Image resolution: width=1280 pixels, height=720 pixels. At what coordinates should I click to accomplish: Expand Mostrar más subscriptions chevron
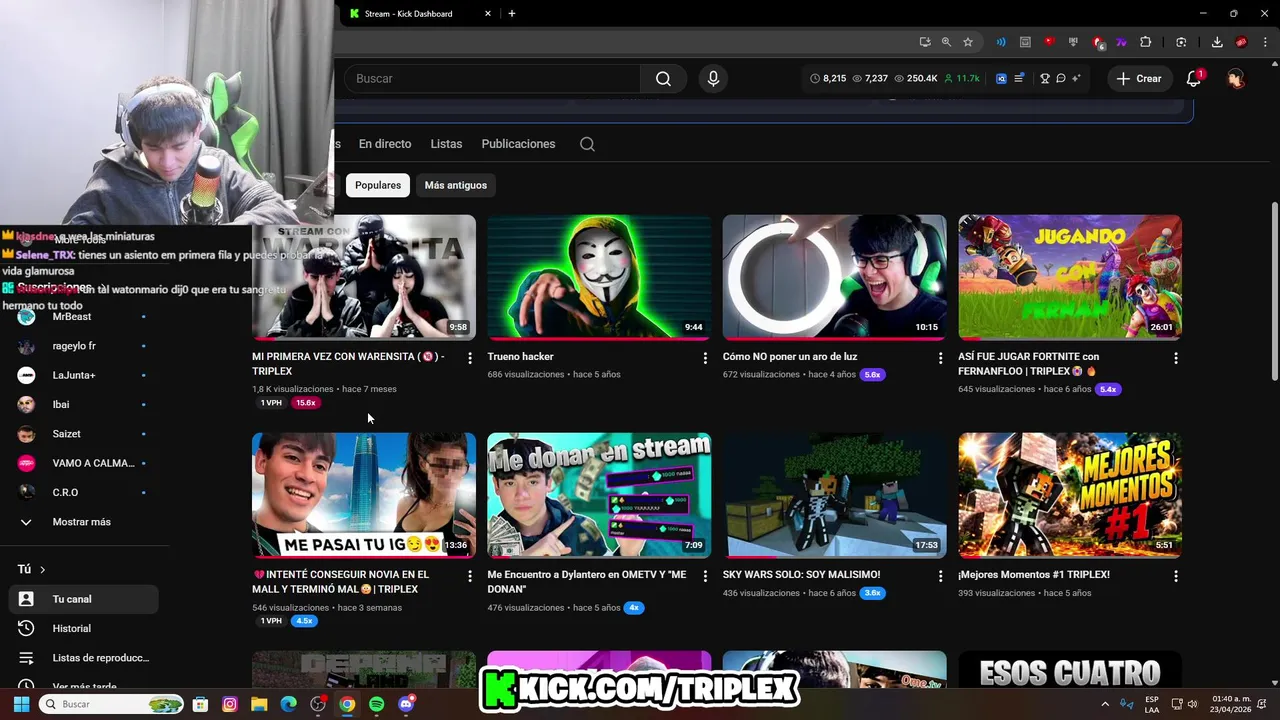[x=26, y=522]
